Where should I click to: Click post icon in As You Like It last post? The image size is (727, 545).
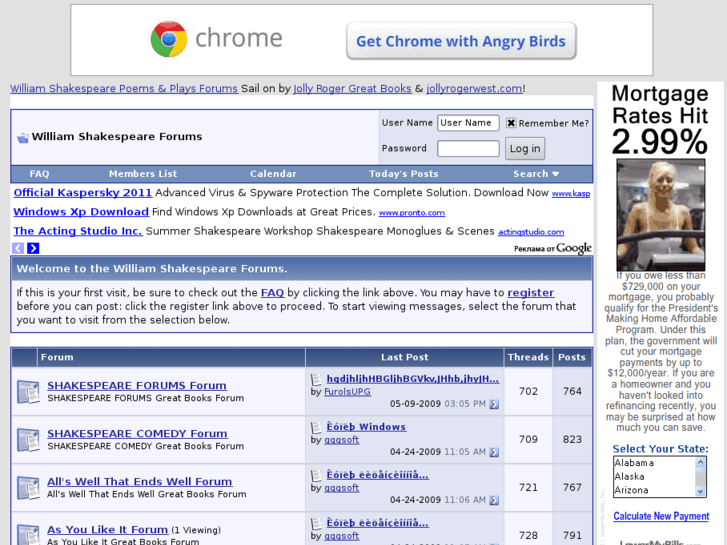tap(316, 524)
